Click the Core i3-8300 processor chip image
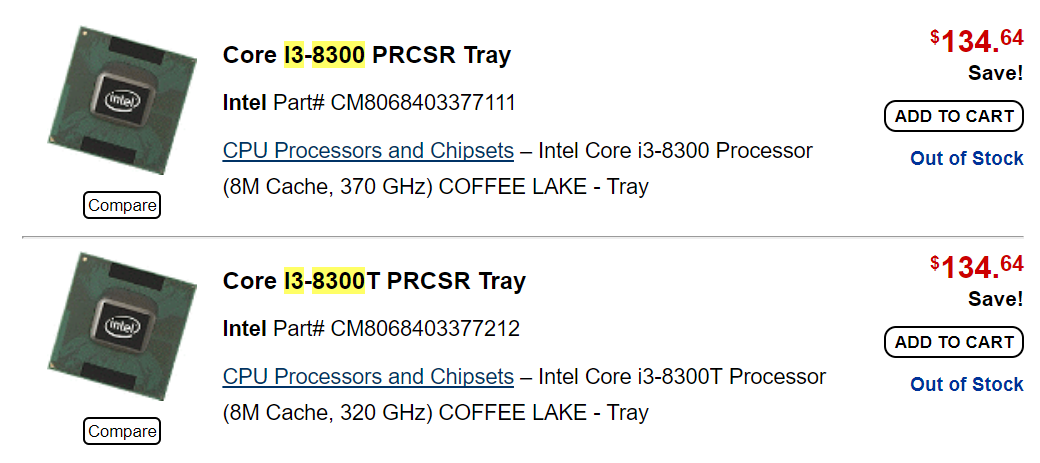The image size is (1040, 463). [x=121, y=100]
